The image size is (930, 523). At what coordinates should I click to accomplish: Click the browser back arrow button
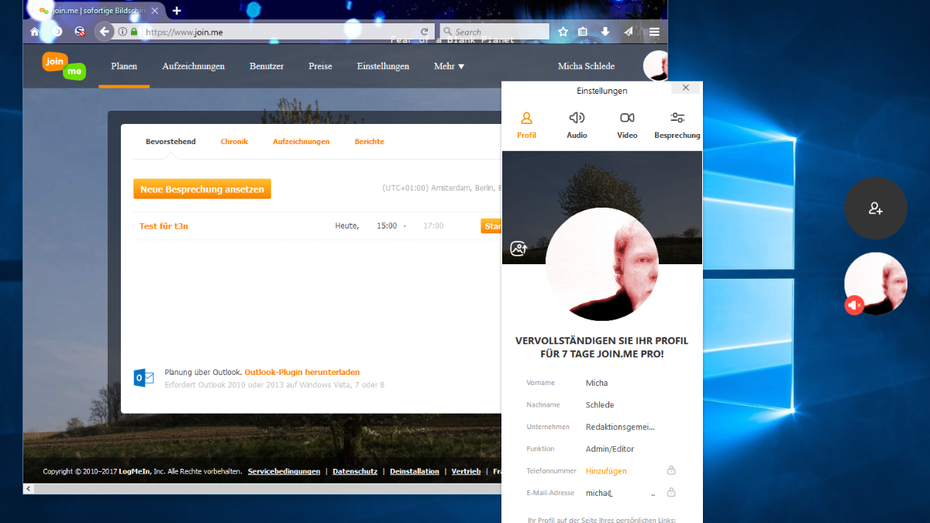[x=104, y=31]
